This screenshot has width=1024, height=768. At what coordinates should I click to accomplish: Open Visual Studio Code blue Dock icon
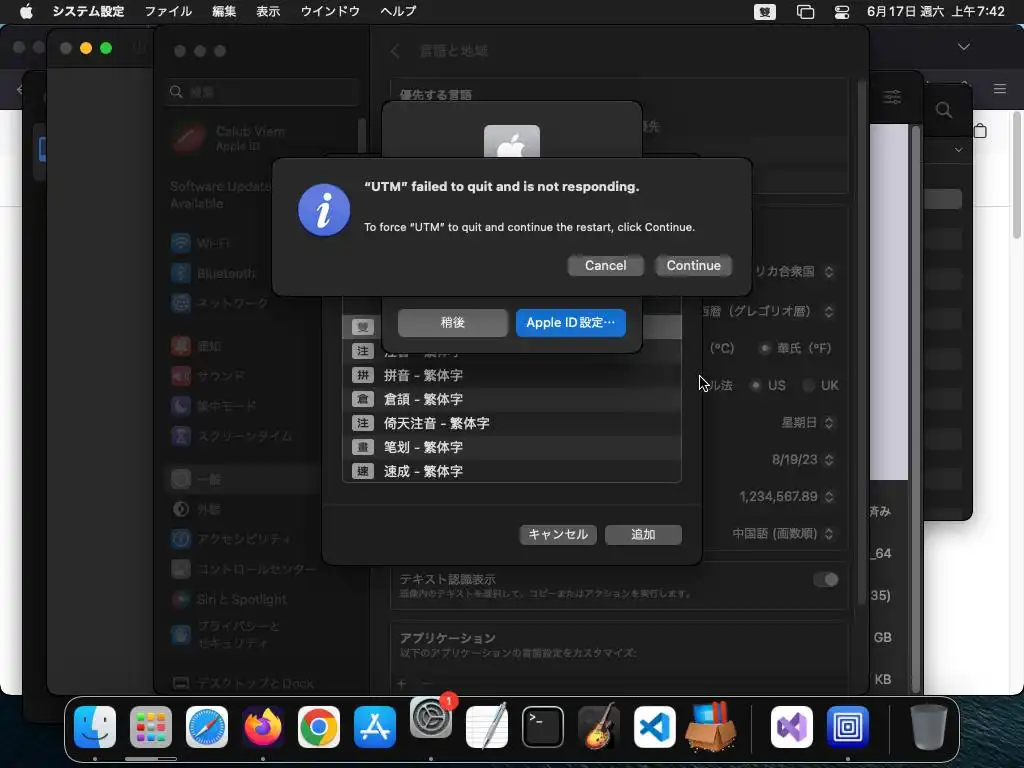pos(654,726)
